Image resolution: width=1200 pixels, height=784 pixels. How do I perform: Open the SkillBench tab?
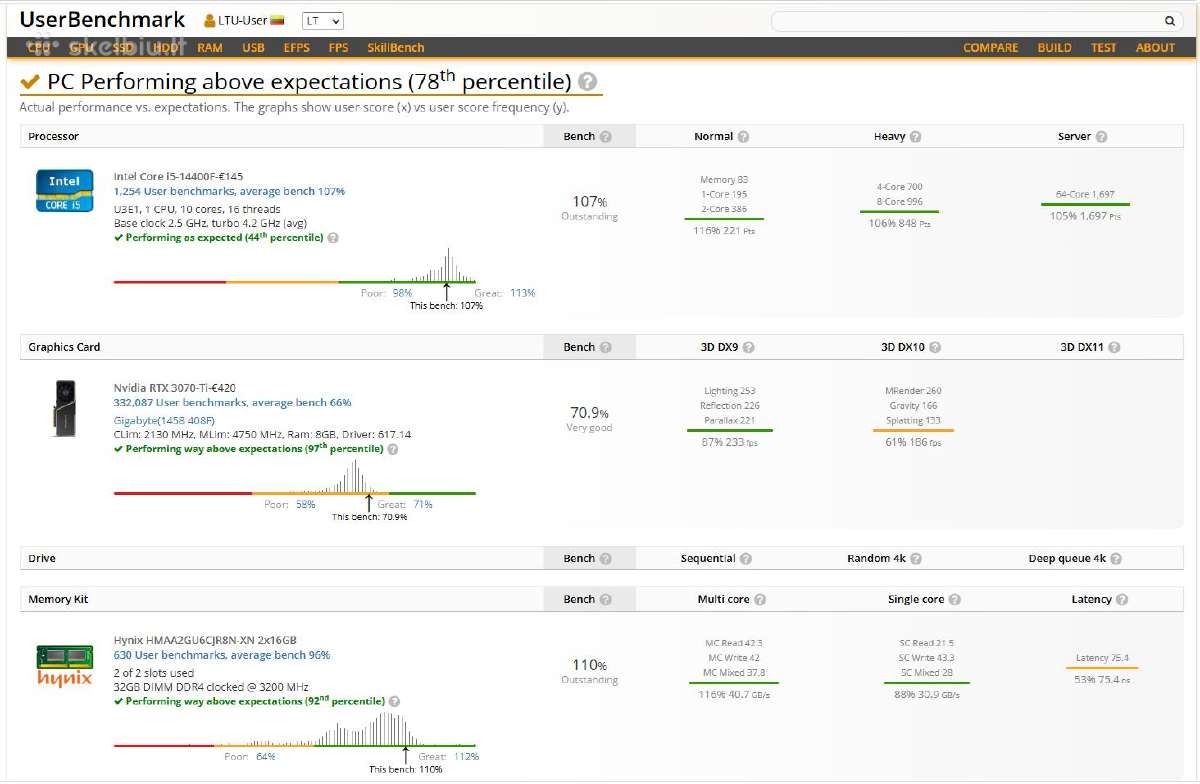tap(396, 48)
